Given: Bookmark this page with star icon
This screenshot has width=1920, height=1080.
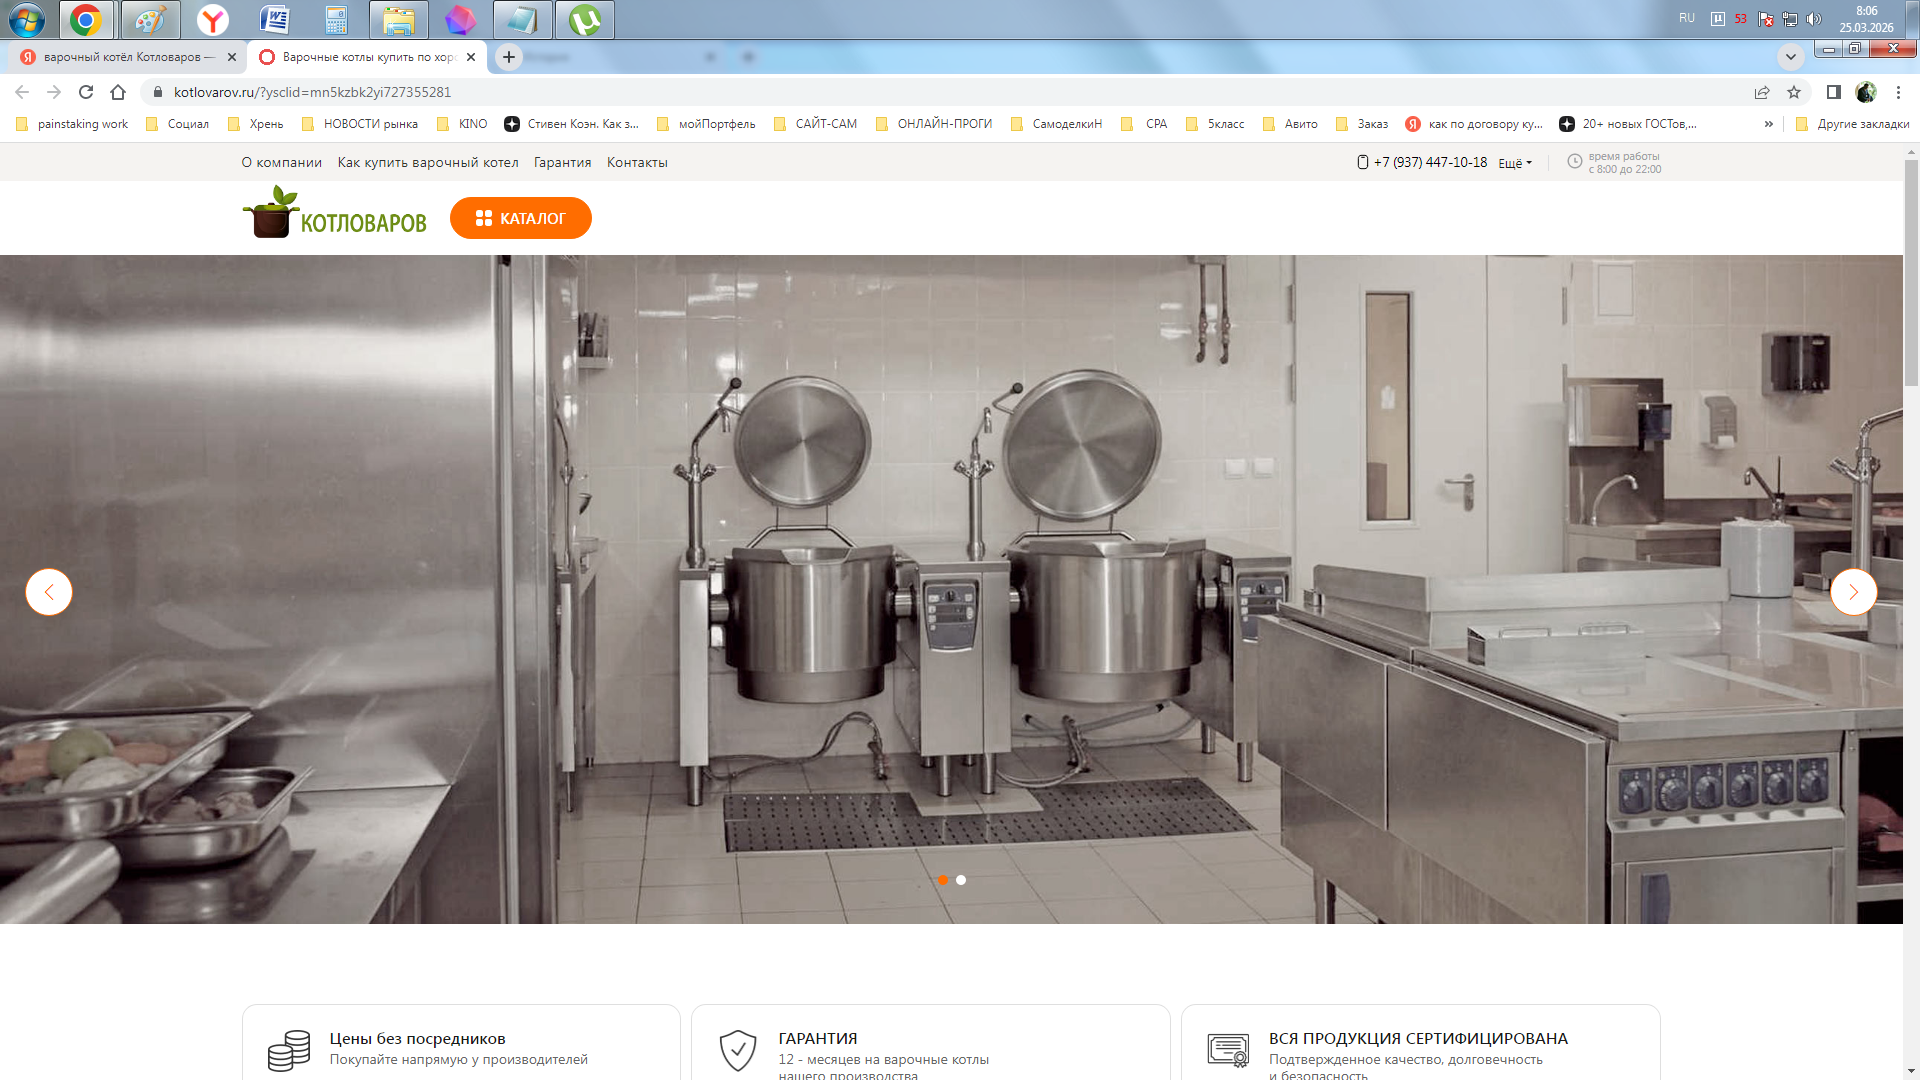Looking at the screenshot, I should [1794, 92].
